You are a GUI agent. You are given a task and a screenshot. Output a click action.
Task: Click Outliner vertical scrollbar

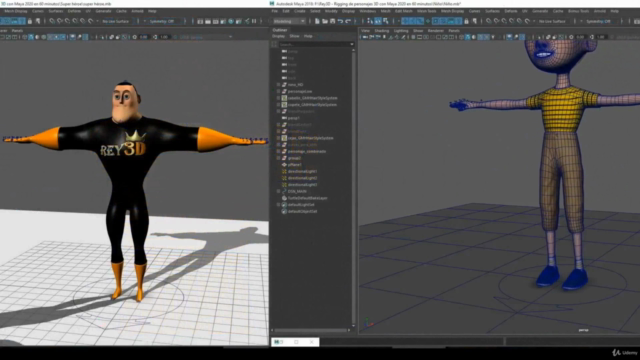pyautogui.click(x=353, y=188)
